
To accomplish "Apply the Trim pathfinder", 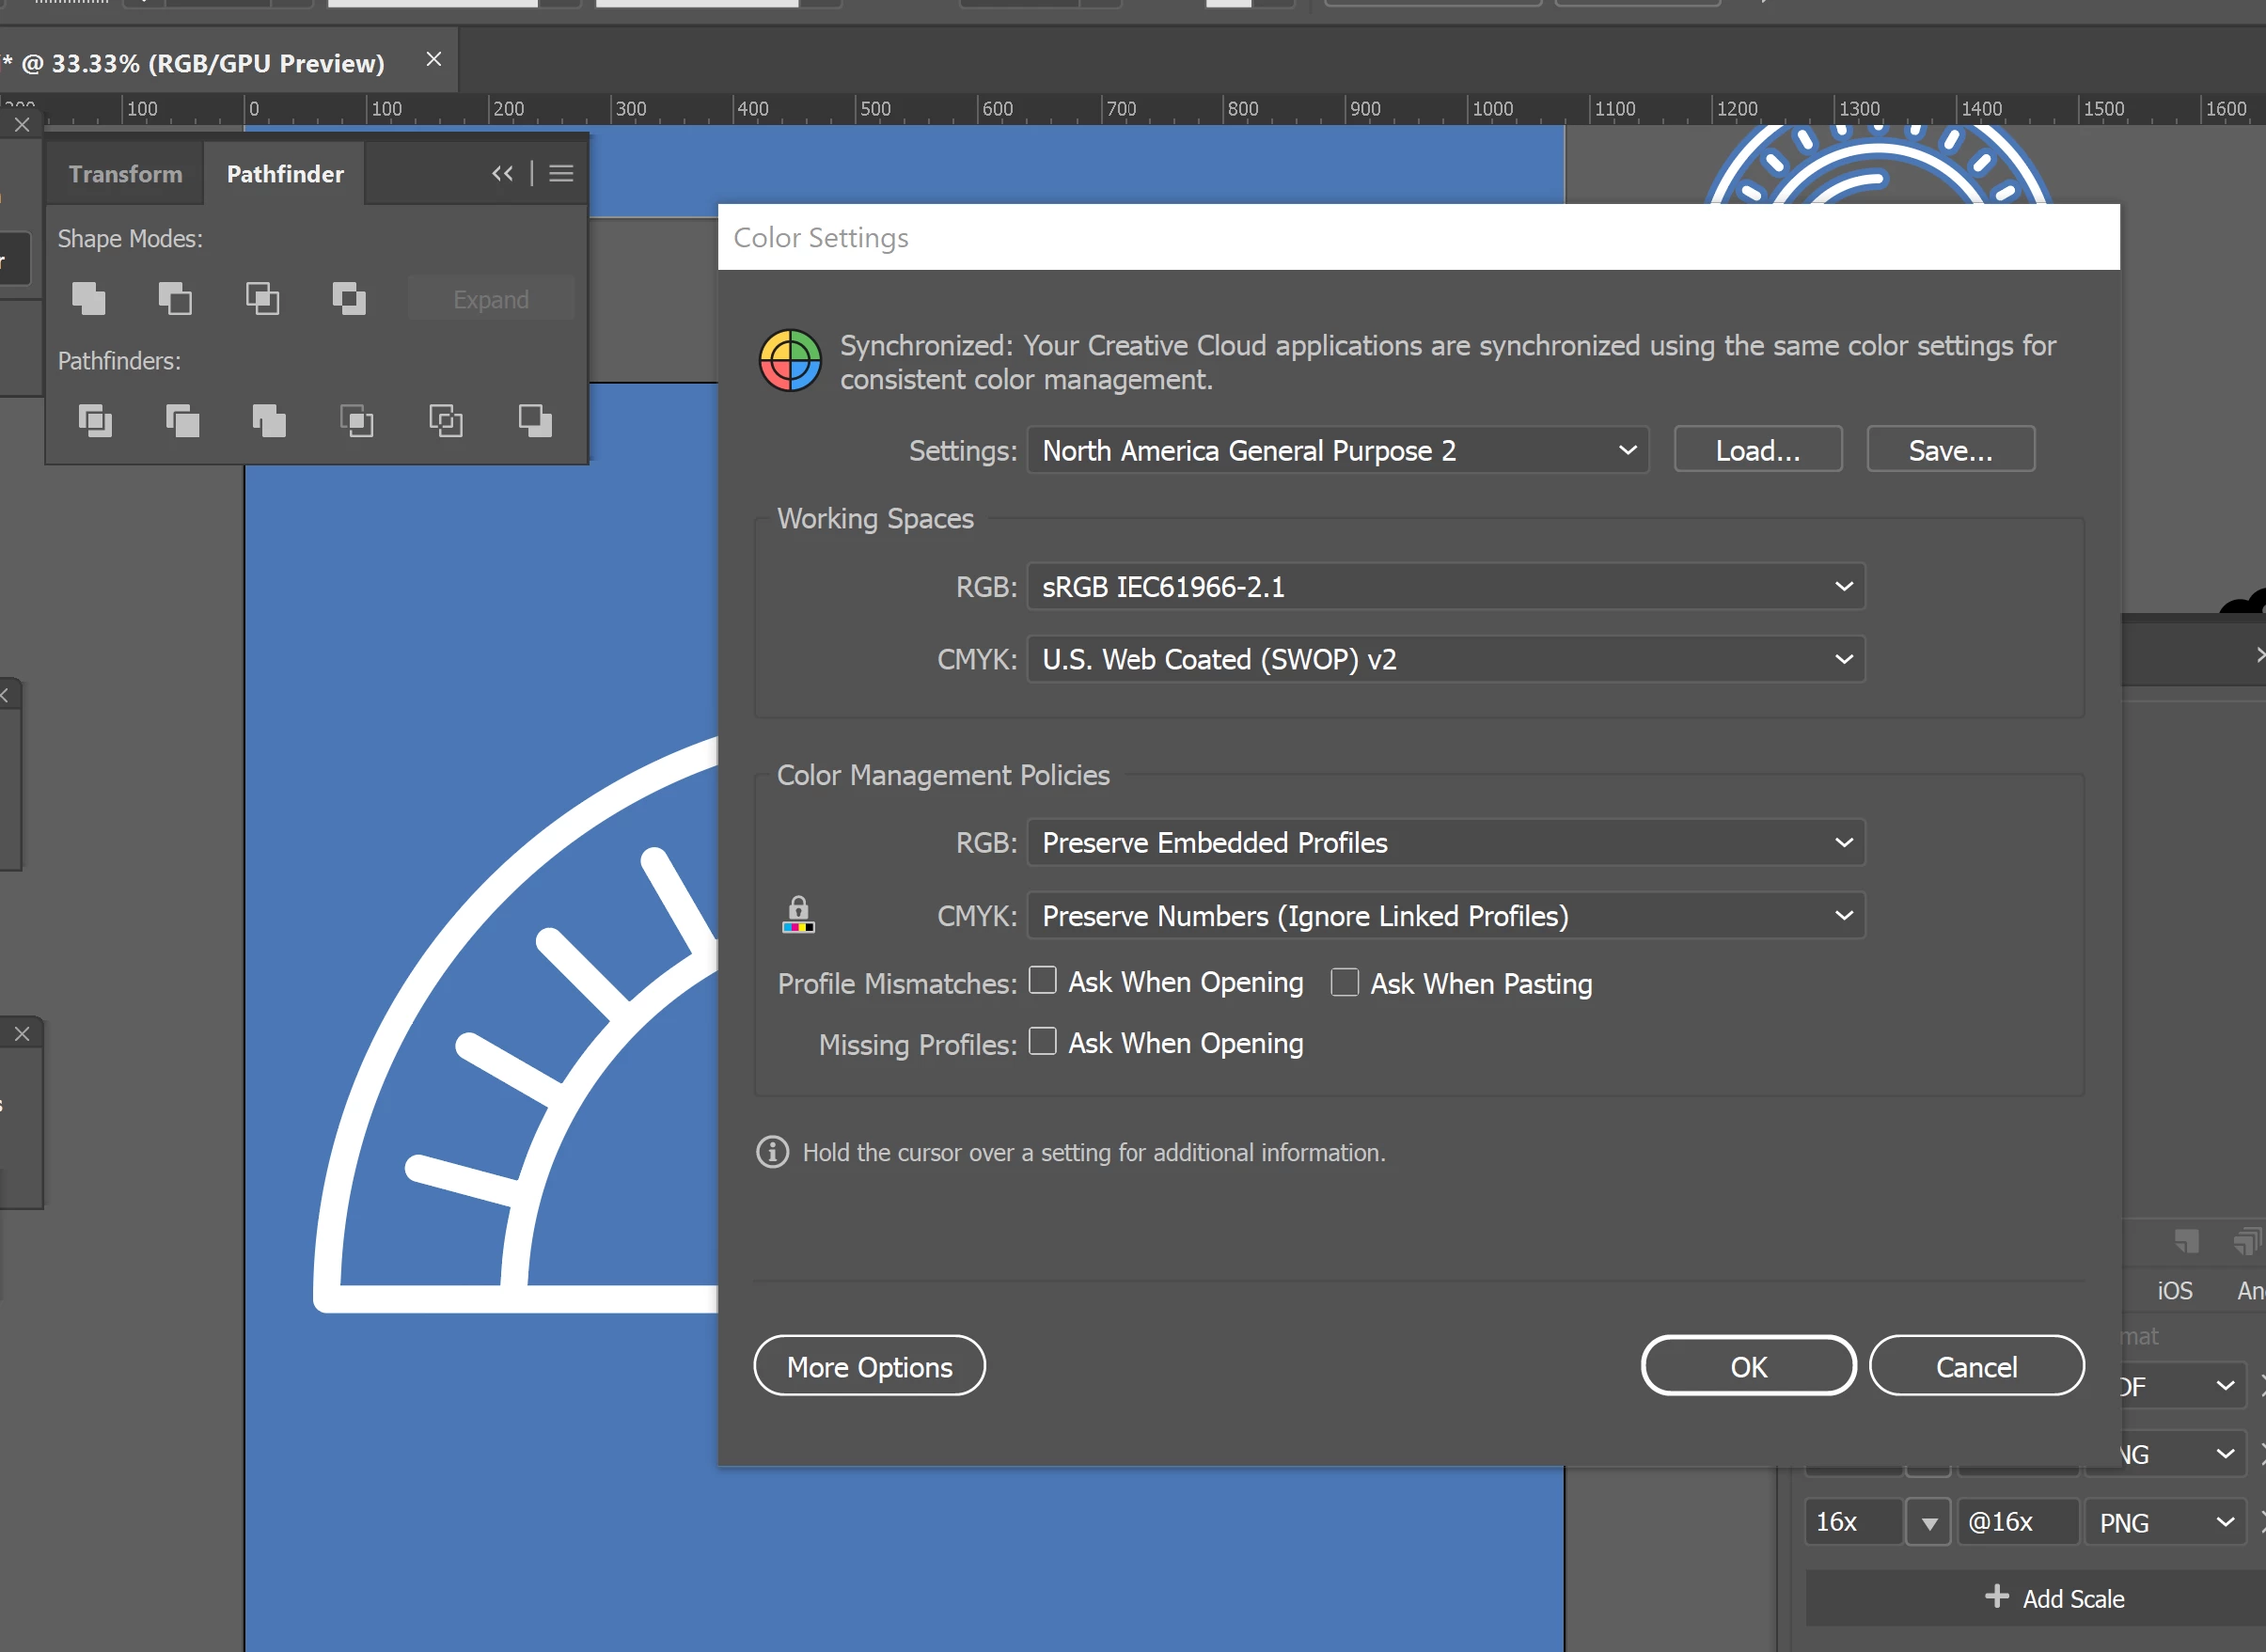I will [182, 421].
